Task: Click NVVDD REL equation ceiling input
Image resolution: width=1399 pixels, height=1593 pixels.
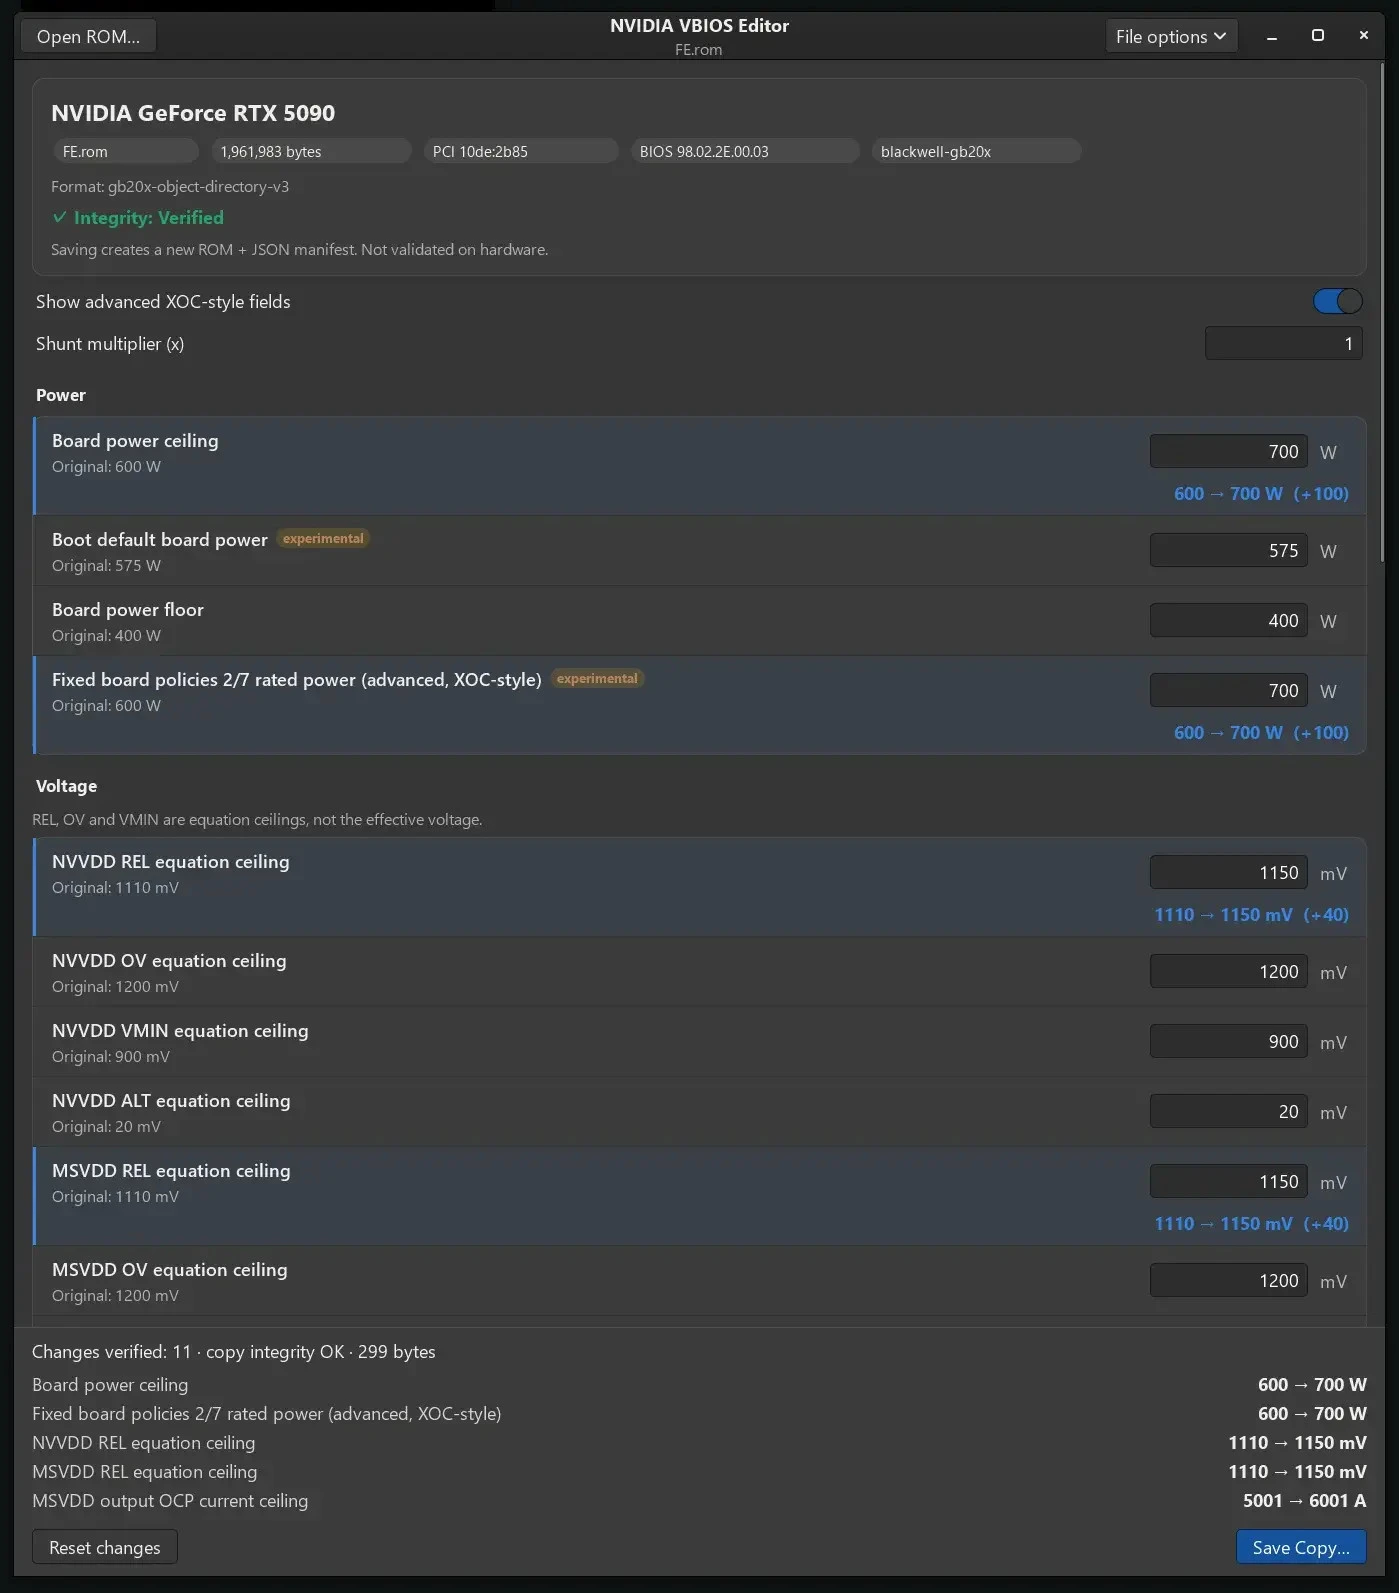Action: click(1228, 873)
